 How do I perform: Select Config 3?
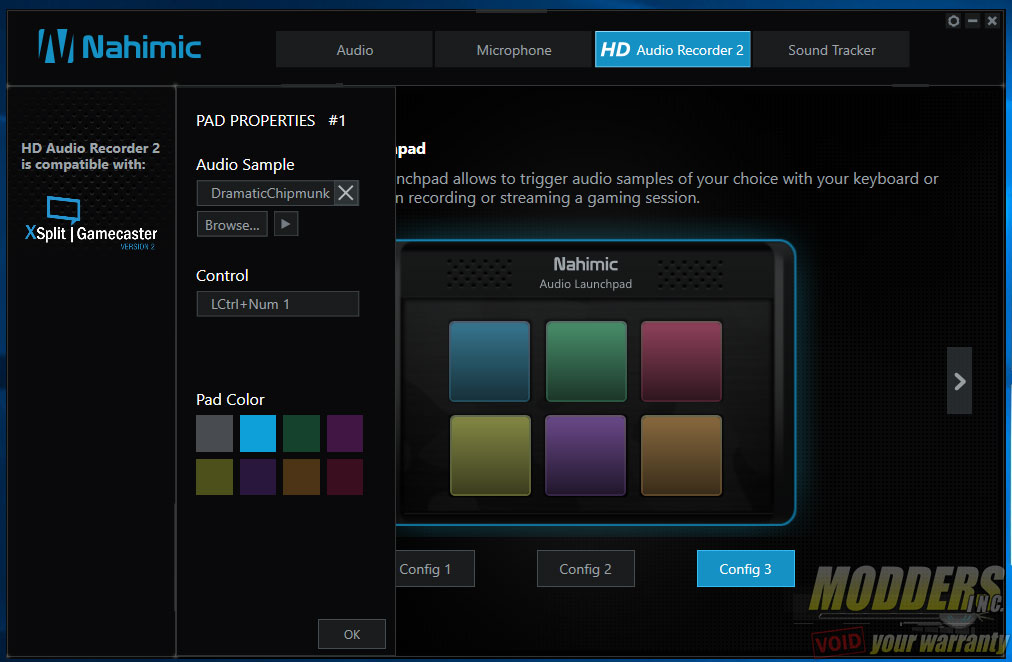(745, 569)
